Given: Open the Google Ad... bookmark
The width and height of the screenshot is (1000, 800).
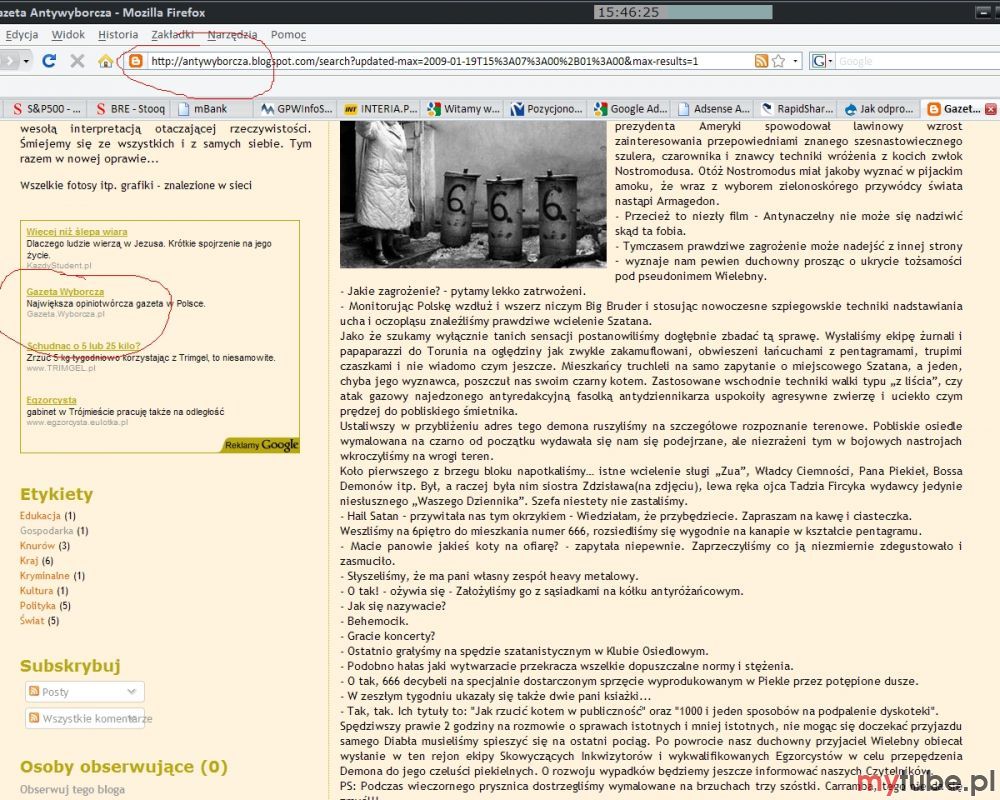Looking at the screenshot, I should pos(631,109).
